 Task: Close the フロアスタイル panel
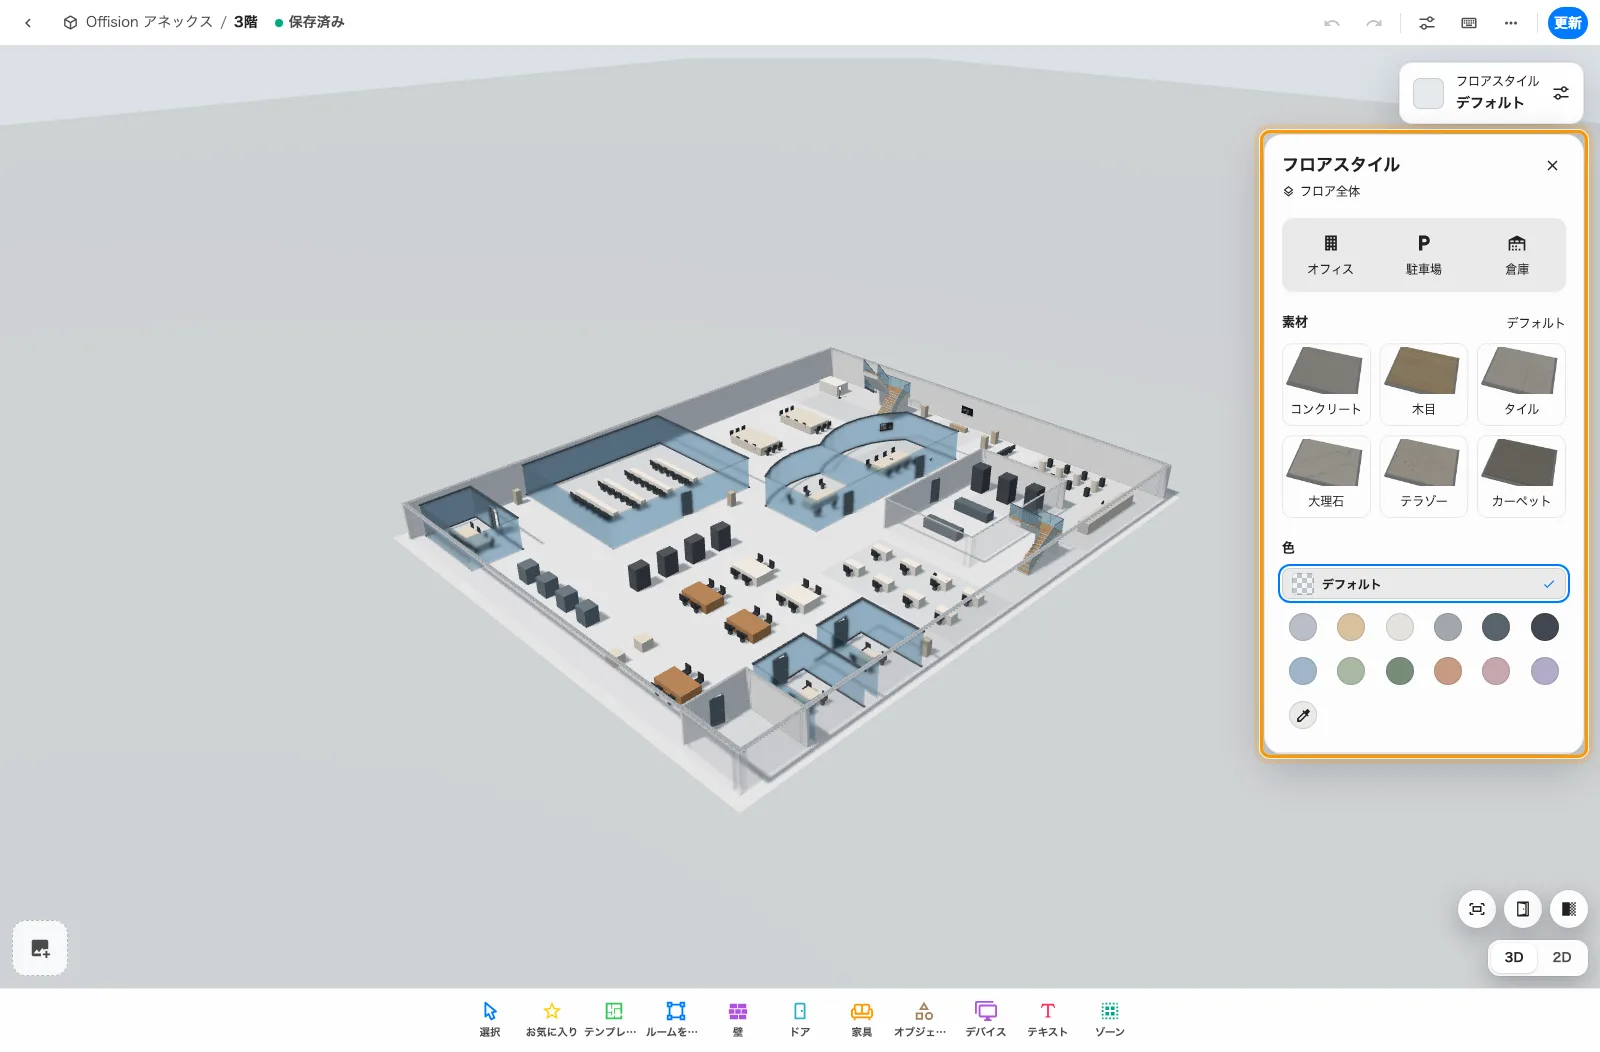pyautogui.click(x=1552, y=166)
